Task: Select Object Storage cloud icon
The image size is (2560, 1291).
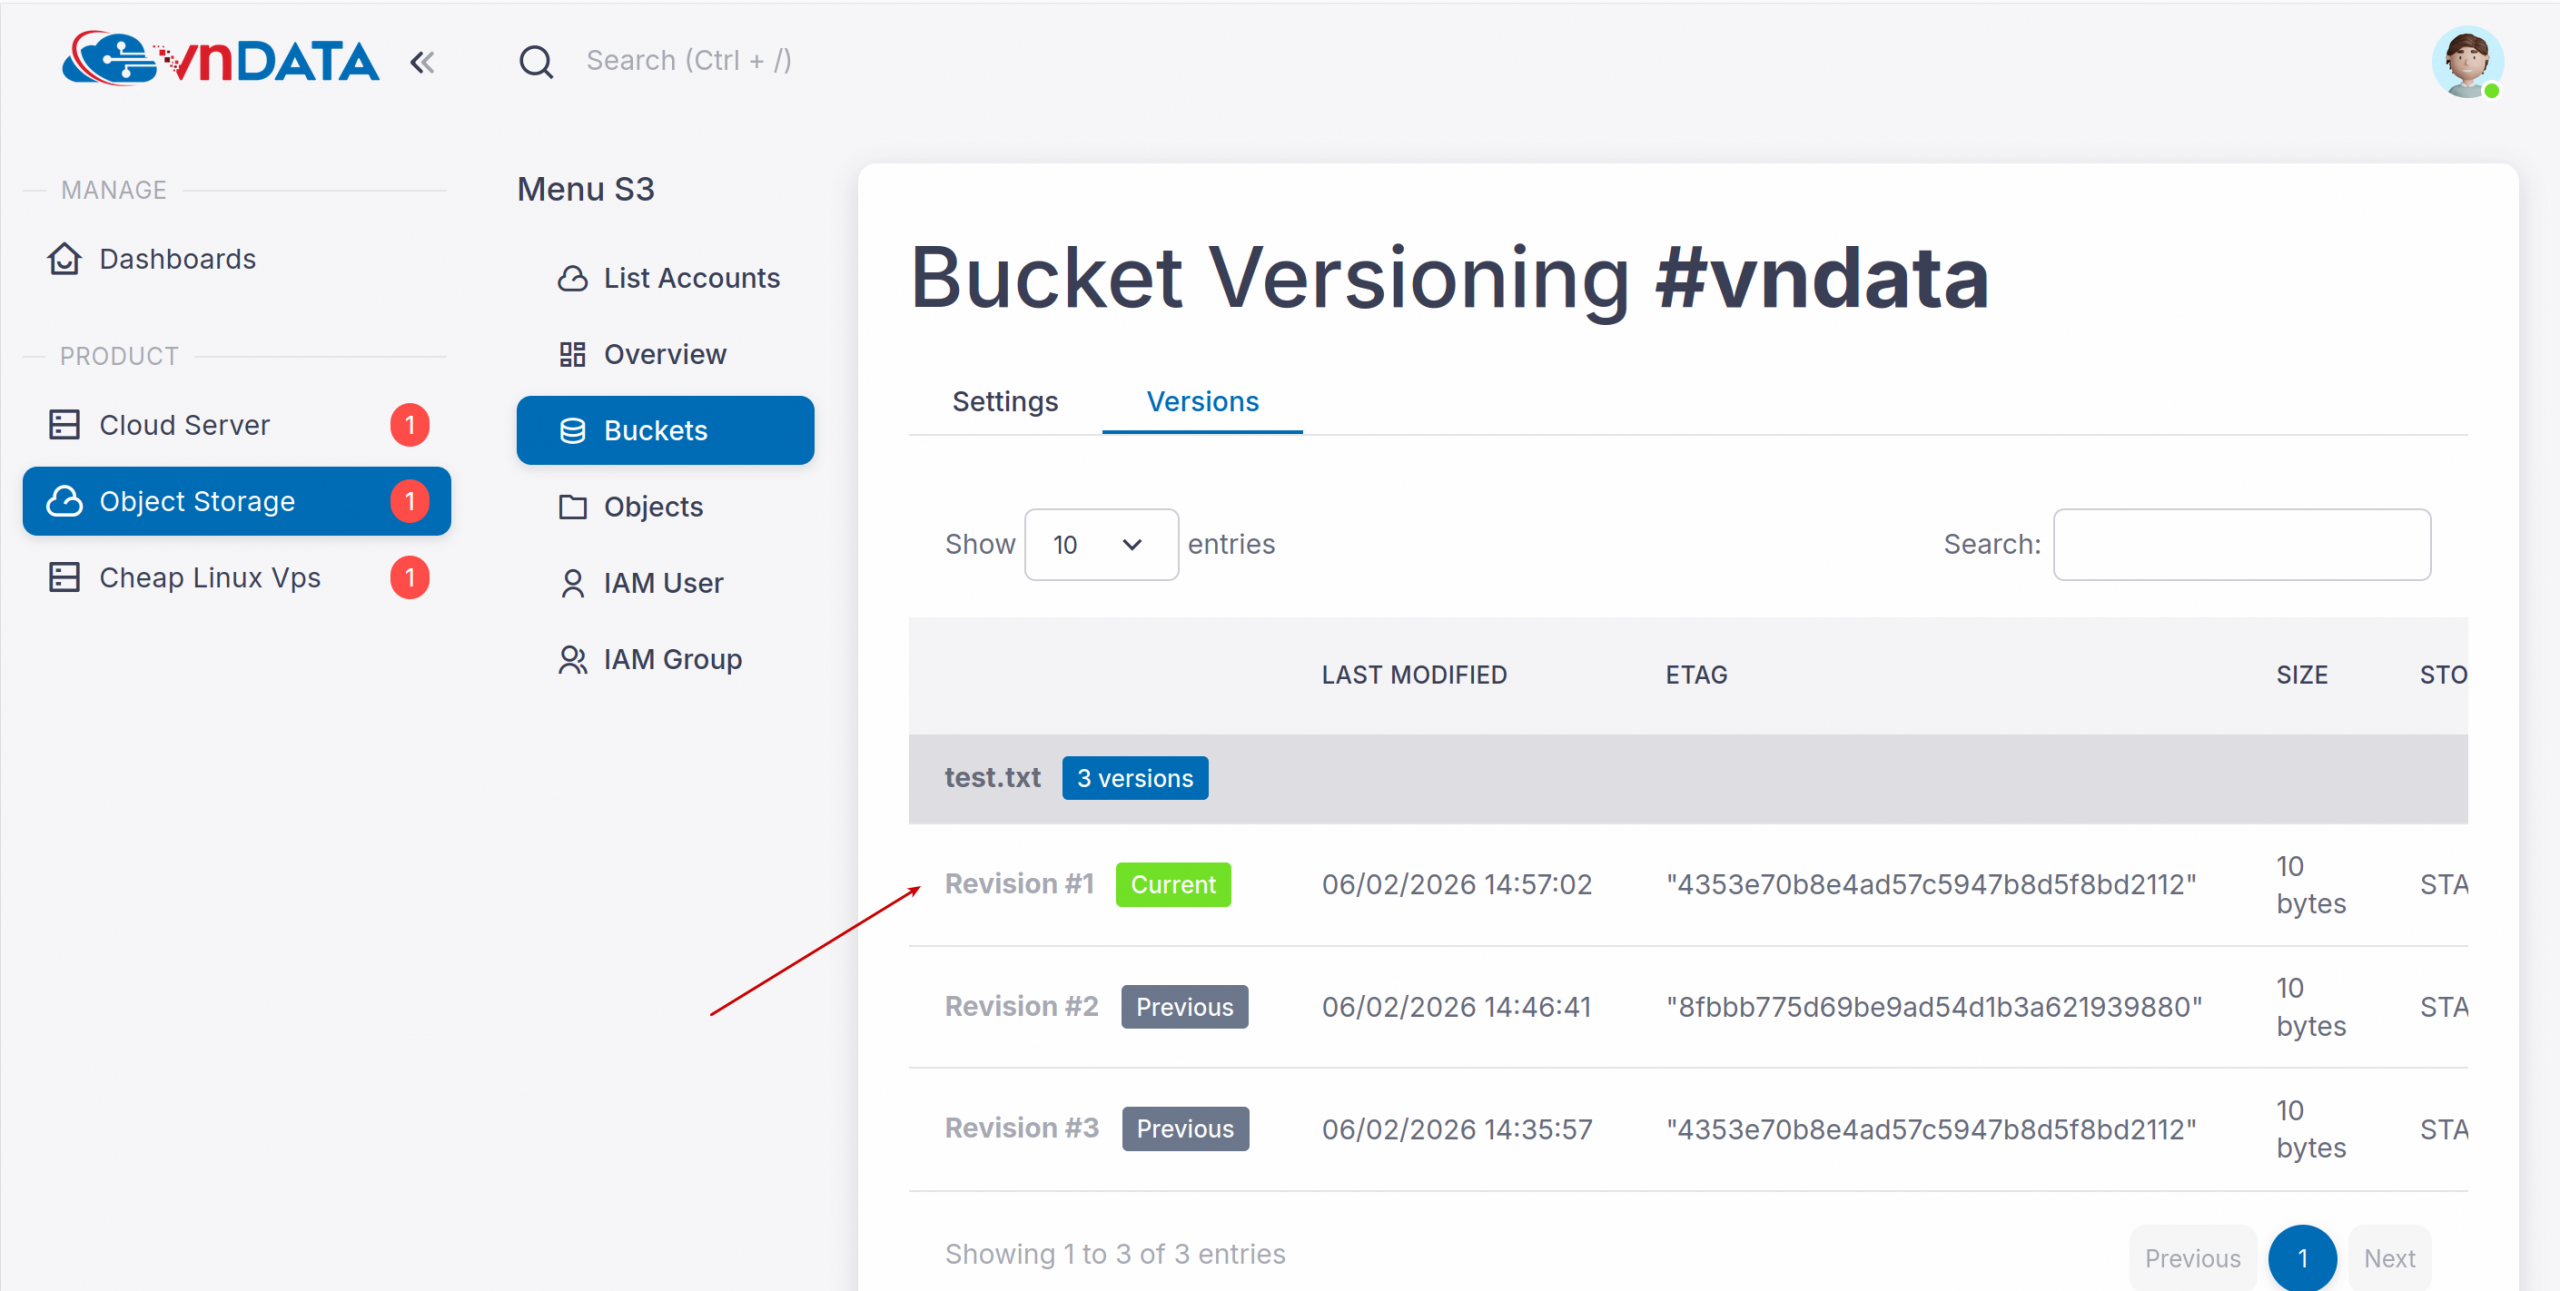Action: pos(65,501)
